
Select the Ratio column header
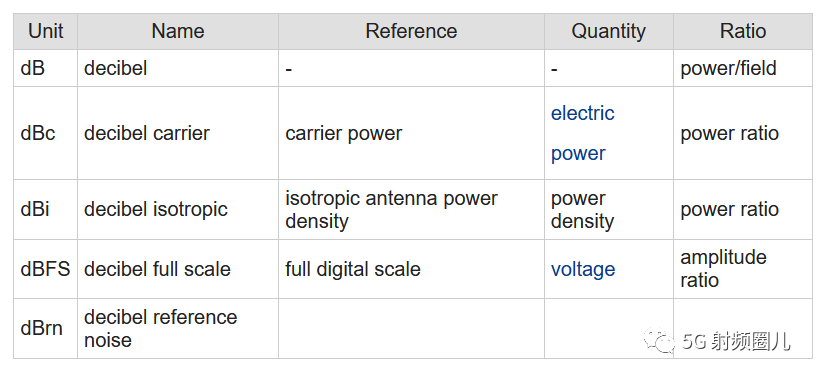coord(743,32)
